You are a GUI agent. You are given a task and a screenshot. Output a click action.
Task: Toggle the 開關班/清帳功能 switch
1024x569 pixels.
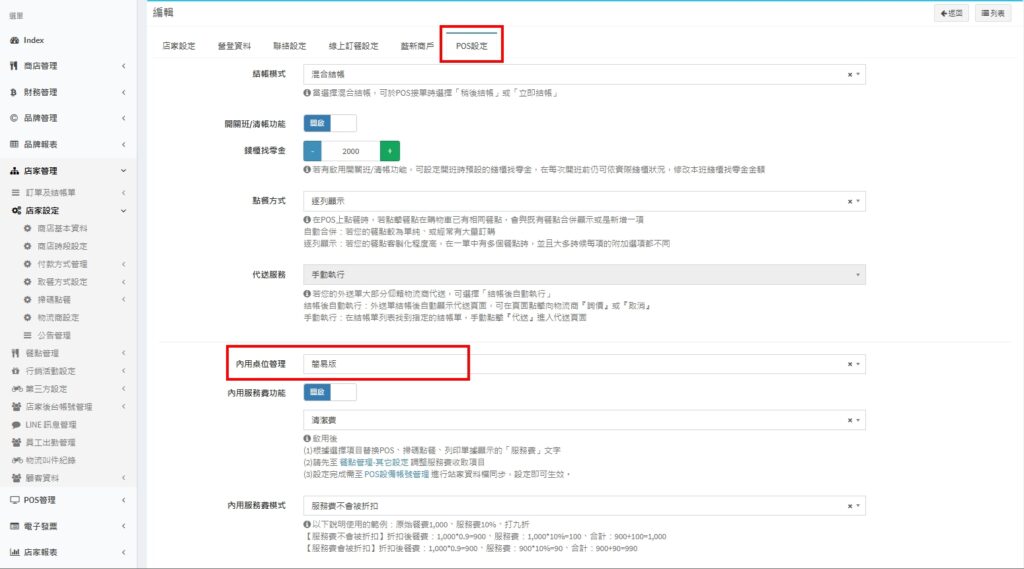329,124
